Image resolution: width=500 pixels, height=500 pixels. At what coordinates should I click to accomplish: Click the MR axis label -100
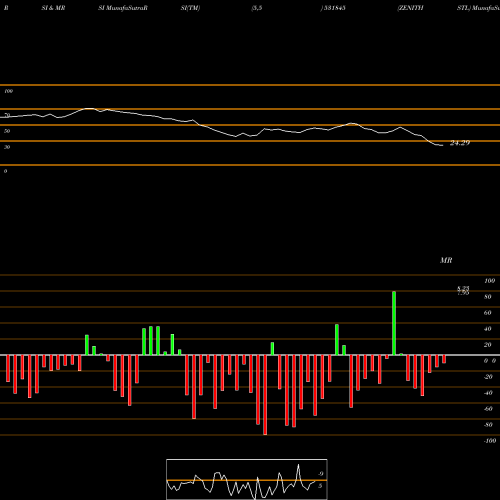click(490, 441)
